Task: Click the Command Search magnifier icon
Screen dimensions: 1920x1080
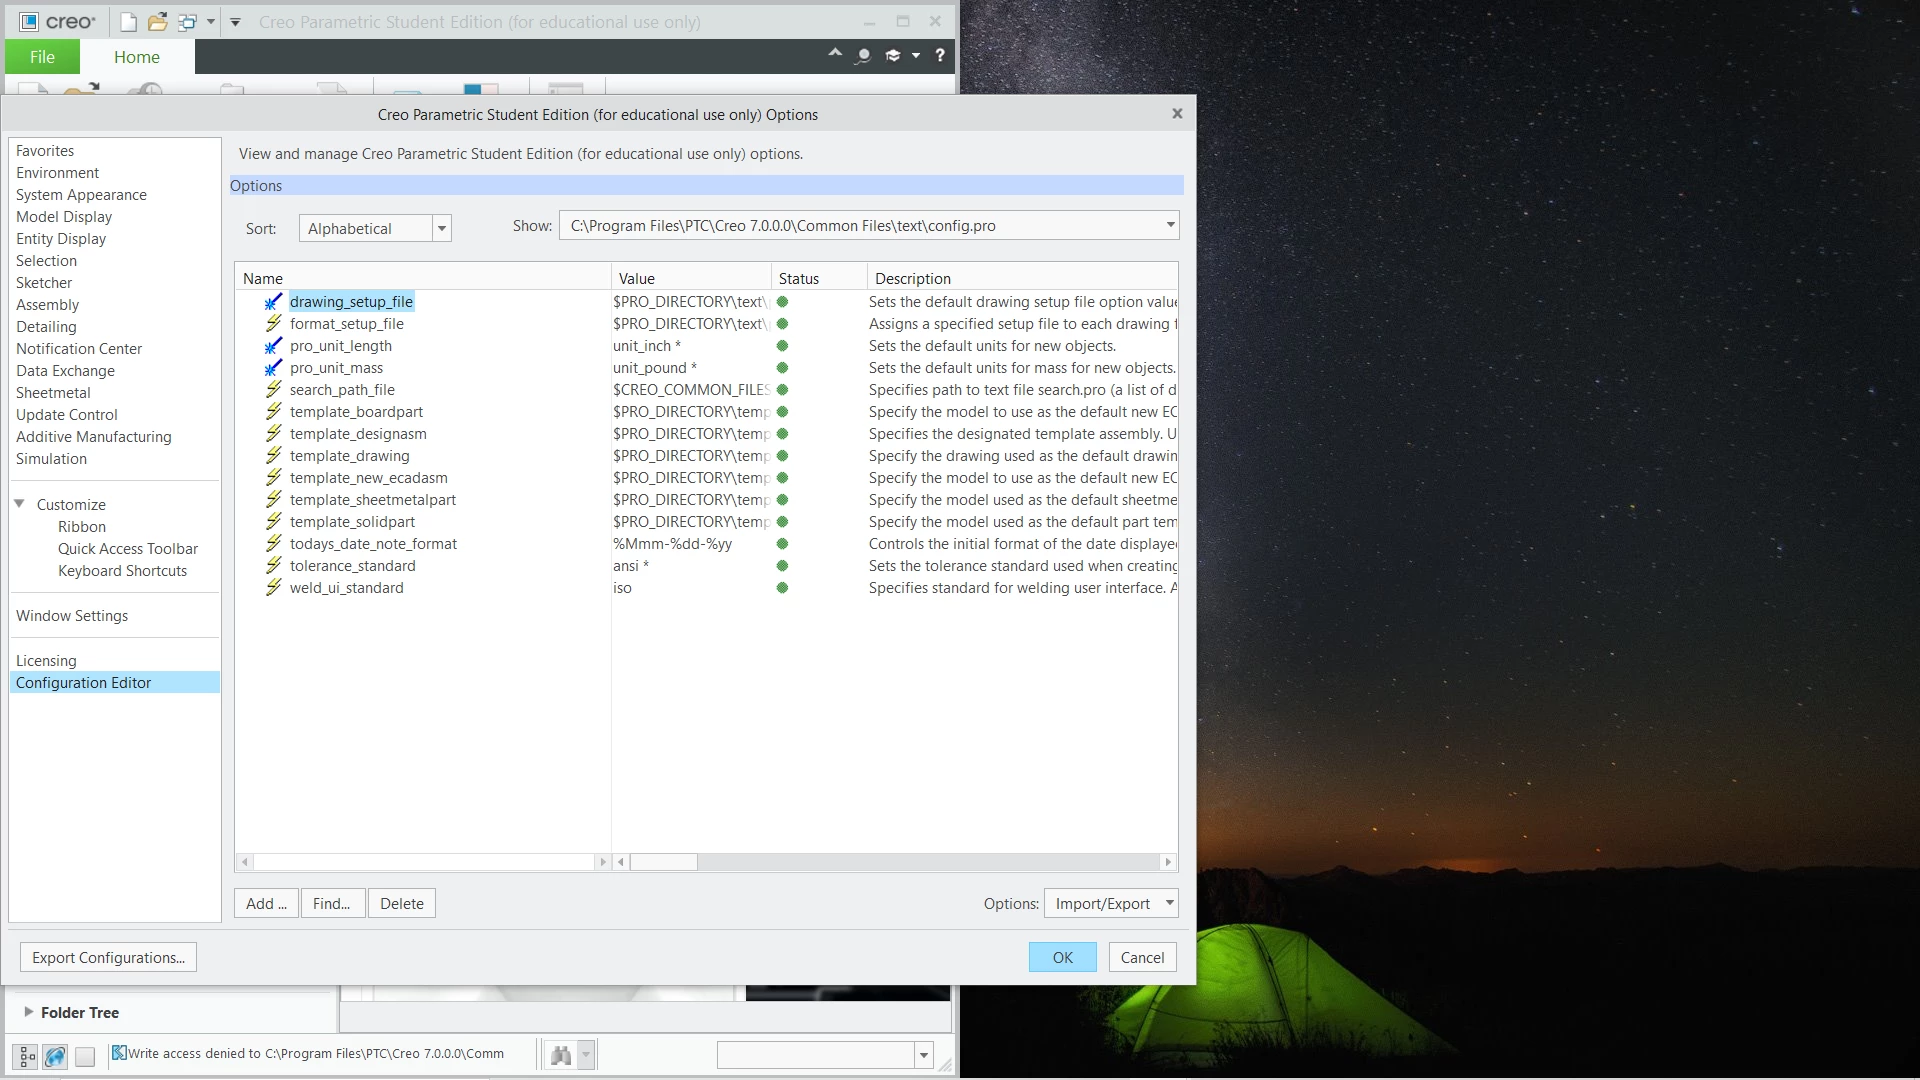Action: tap(863, 56)
